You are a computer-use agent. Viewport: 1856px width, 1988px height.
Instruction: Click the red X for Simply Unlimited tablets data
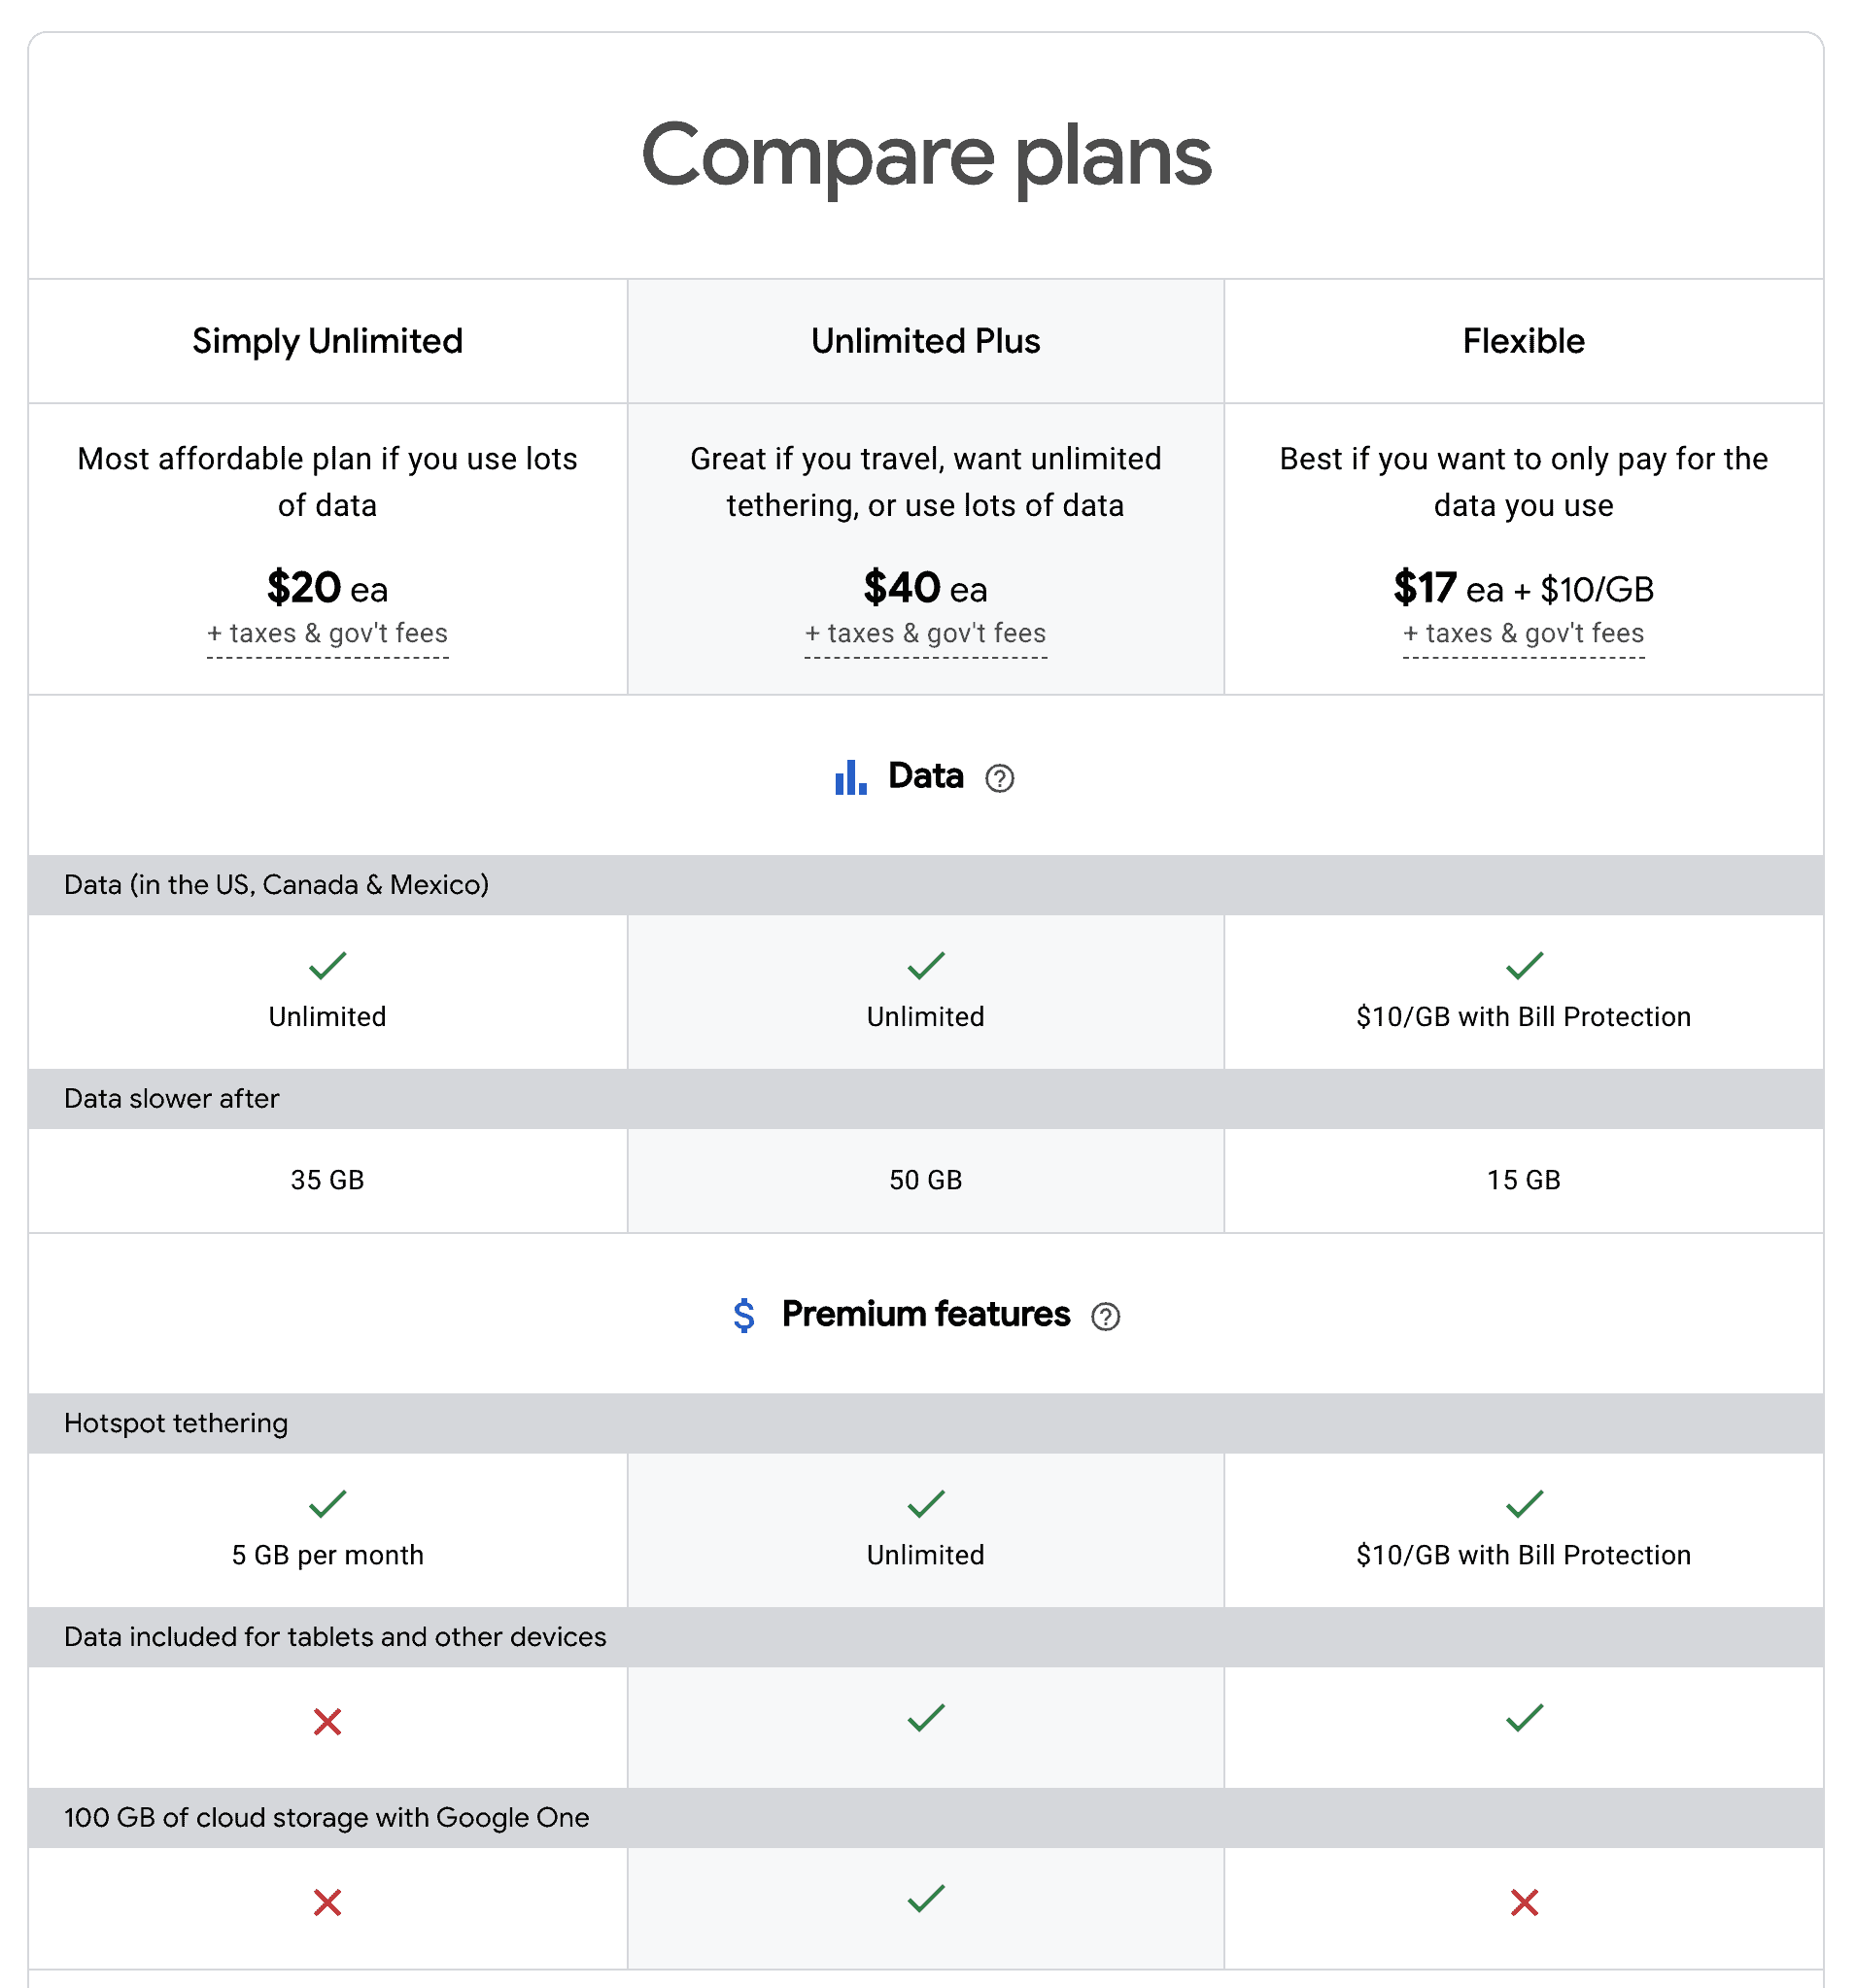[x=327, y=1722]
